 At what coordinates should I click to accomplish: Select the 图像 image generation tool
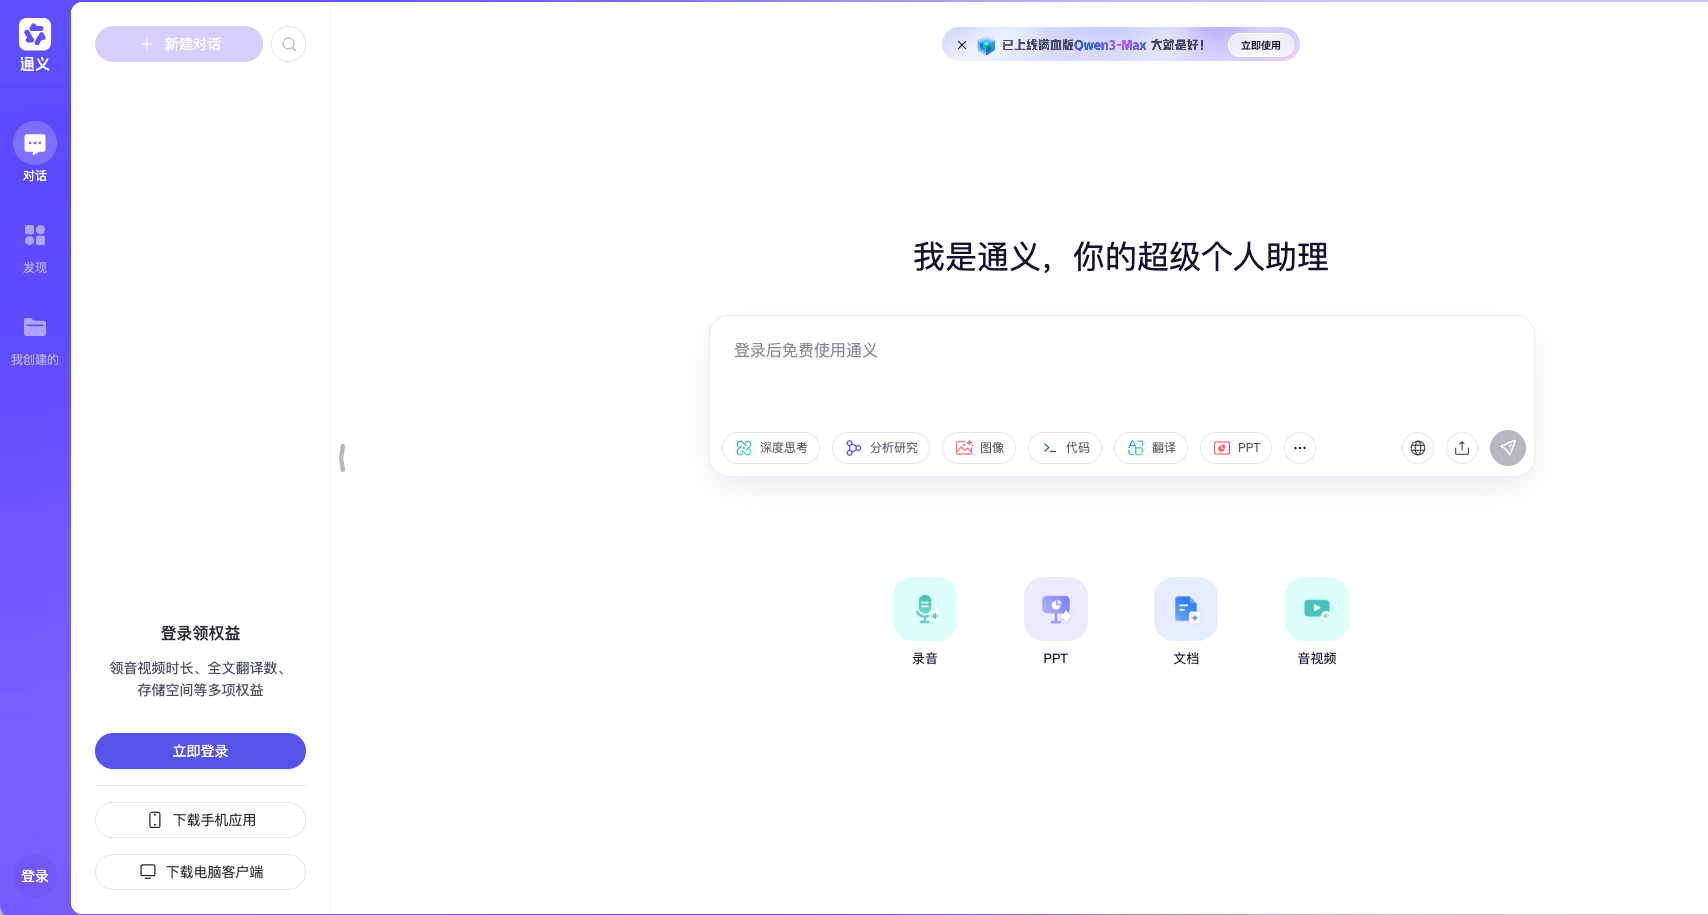pos(978,448)
